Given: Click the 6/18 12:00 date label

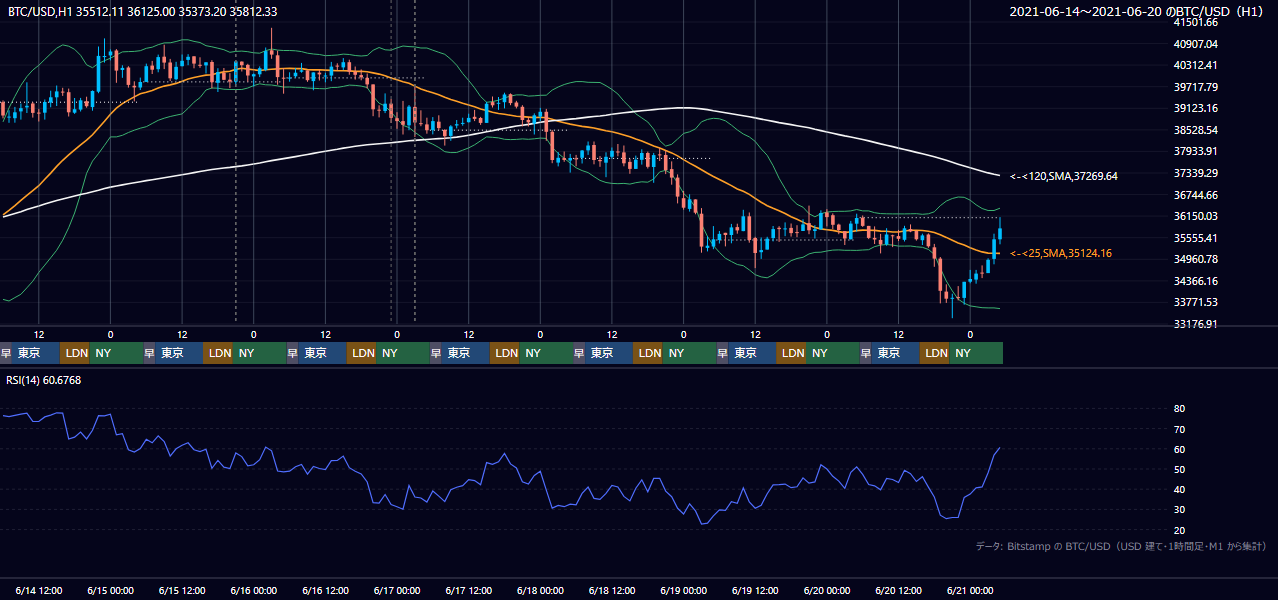Looking at the screenshot, I should click(612, 591).
